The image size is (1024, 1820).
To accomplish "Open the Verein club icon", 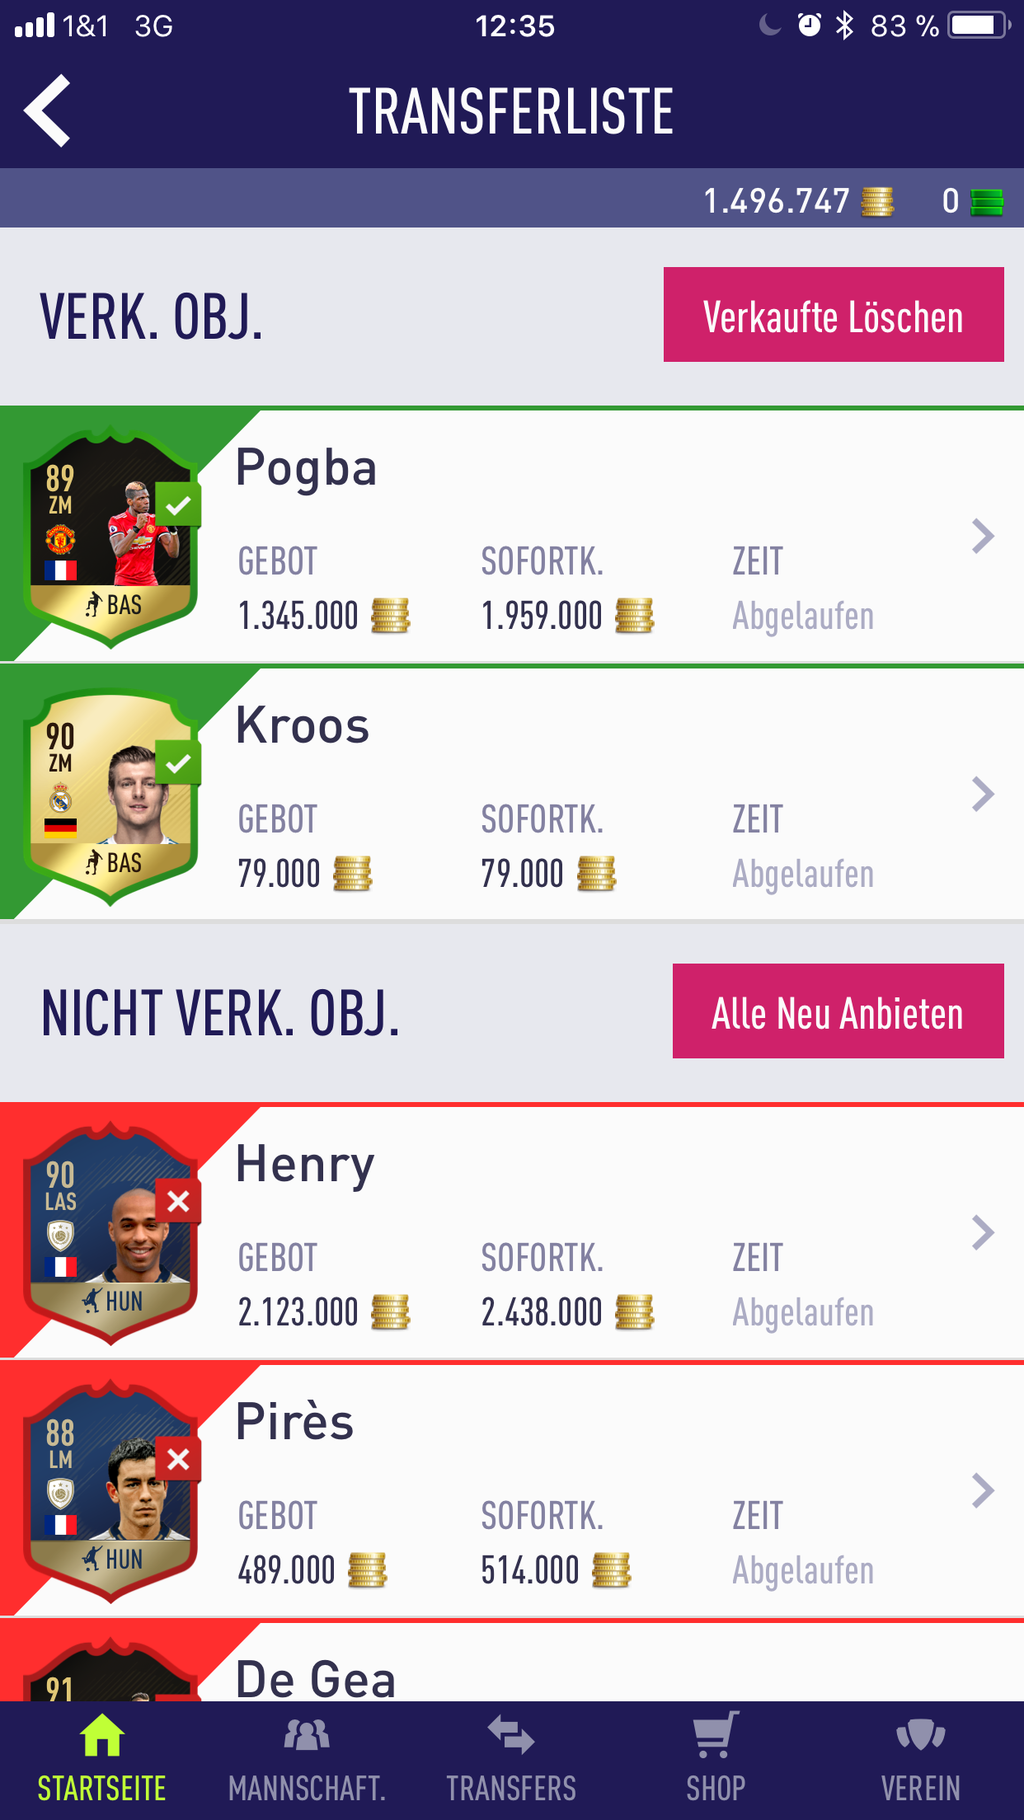I will pos(921,1735).
